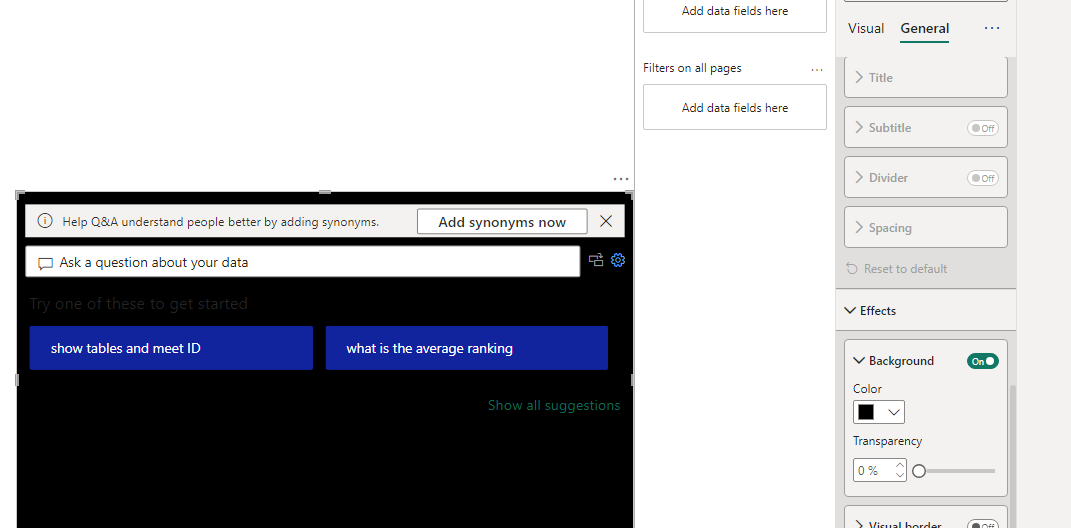1071x528 pixels.
Task: Open Format pane more options ellipsis
Action: (992, 28)
